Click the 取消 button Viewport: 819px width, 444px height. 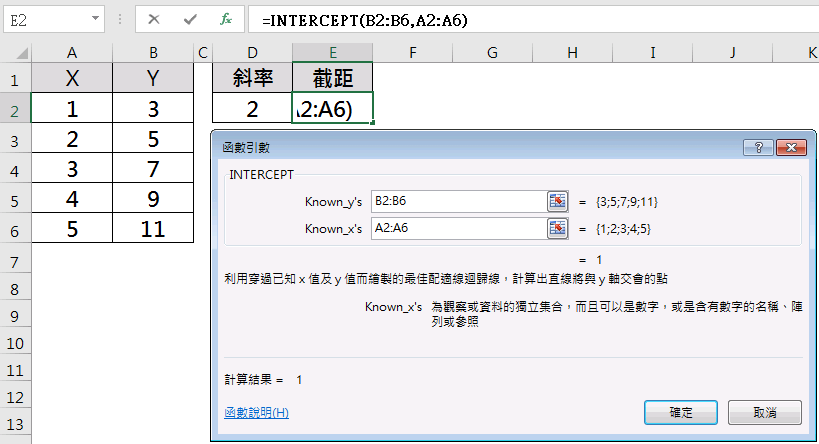click(765, 412)
